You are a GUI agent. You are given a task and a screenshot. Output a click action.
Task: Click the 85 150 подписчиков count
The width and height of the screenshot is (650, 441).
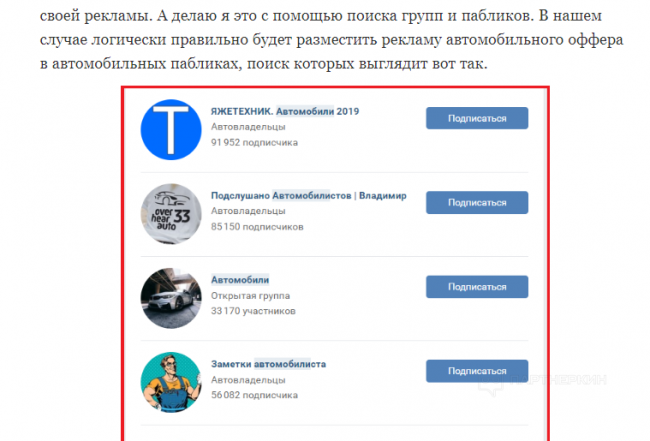click(x=257, y=227)
